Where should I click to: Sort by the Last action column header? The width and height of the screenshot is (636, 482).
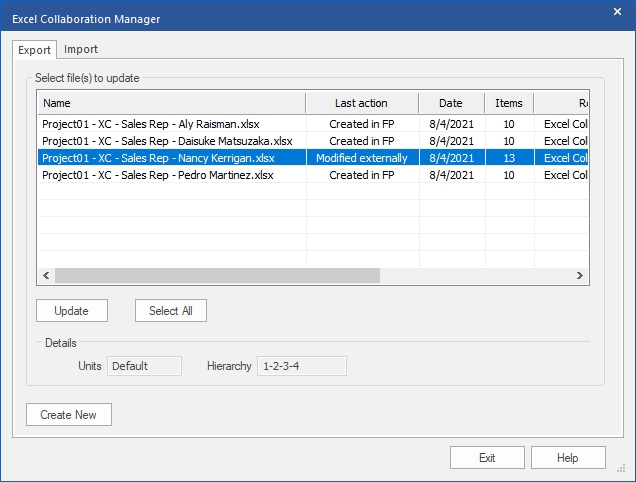tap(362, 103)
